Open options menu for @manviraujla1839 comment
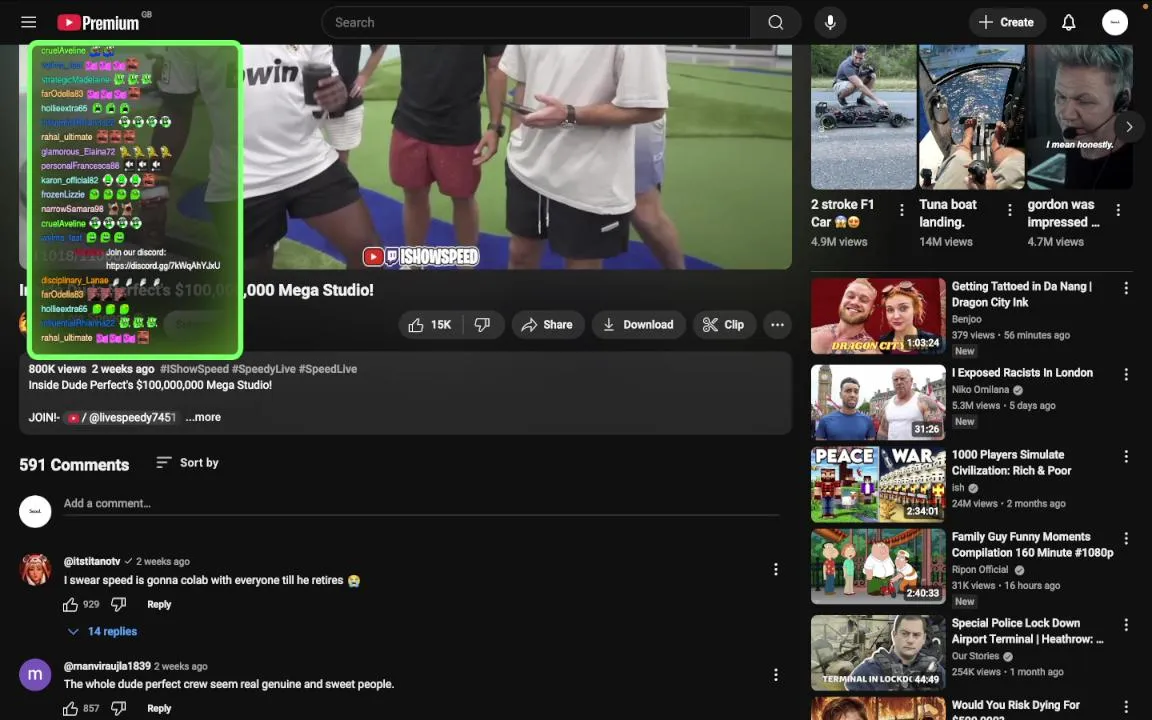 [775, 674]
